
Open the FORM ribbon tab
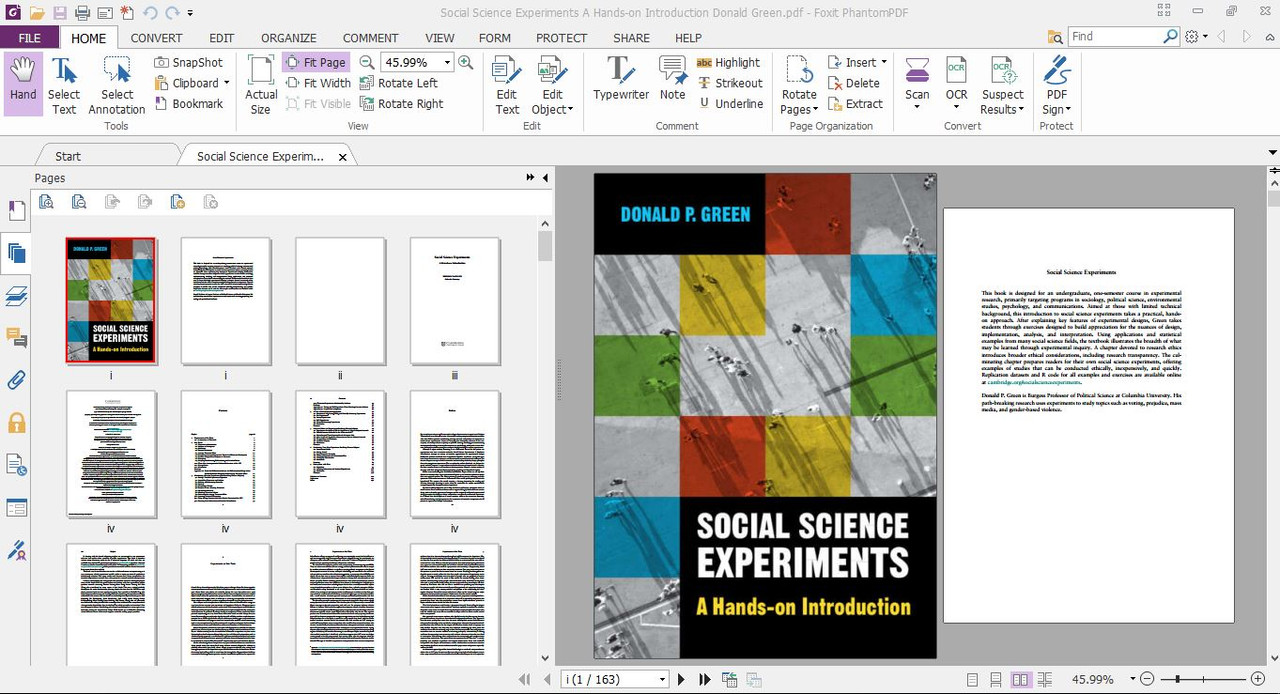tap(495, 38)
